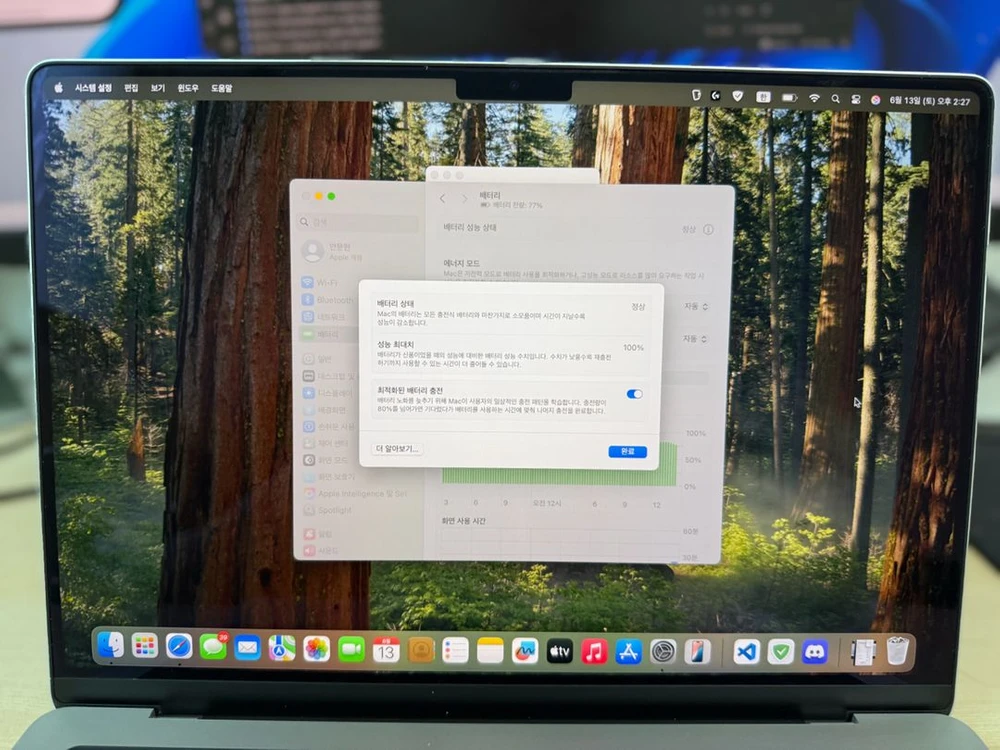Open the Notes app in dock
The image size is (1000, 750).
[x=490, y=651]
